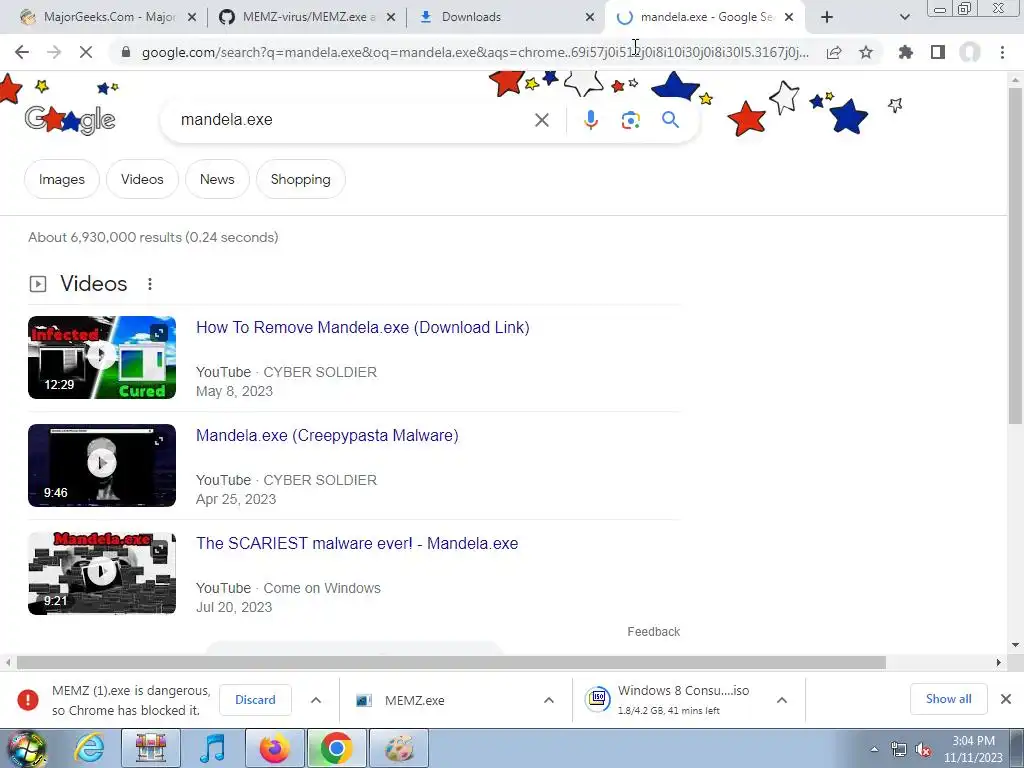The image size is (1024, 768).
Task: Expand options for MEMZ.exe download
Action: point(549,700)
